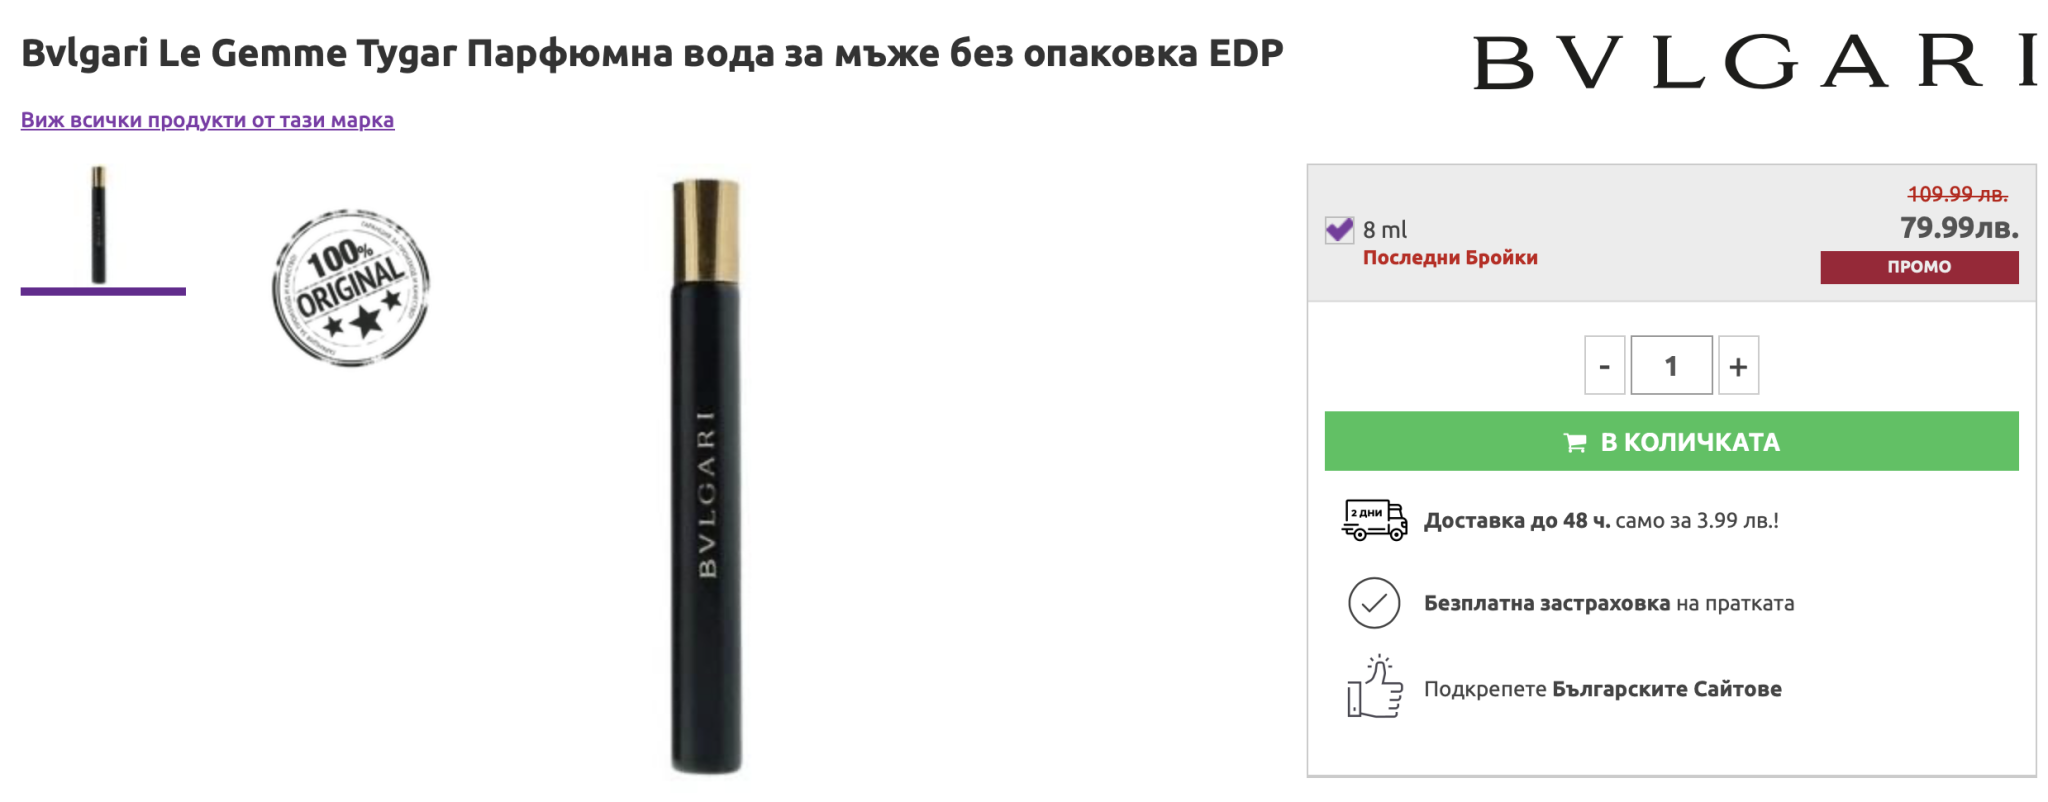Image resolution: width=2048 pixels, height=802 pixels.
Task: Click the red ПРОМО label
Action: coord(1919,267)
